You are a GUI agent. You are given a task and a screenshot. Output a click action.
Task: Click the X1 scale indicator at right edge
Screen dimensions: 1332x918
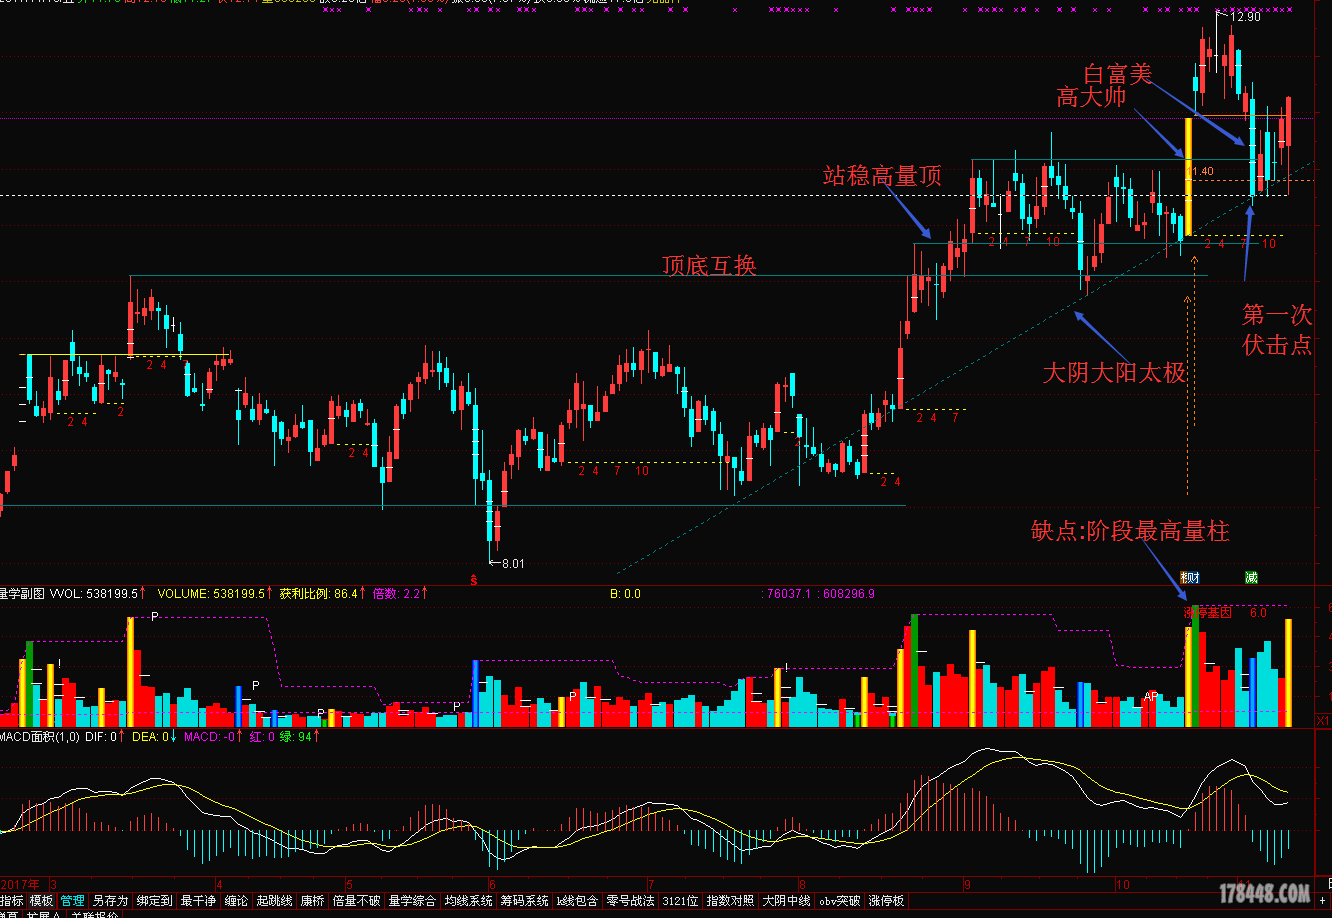pos(1322,720)
